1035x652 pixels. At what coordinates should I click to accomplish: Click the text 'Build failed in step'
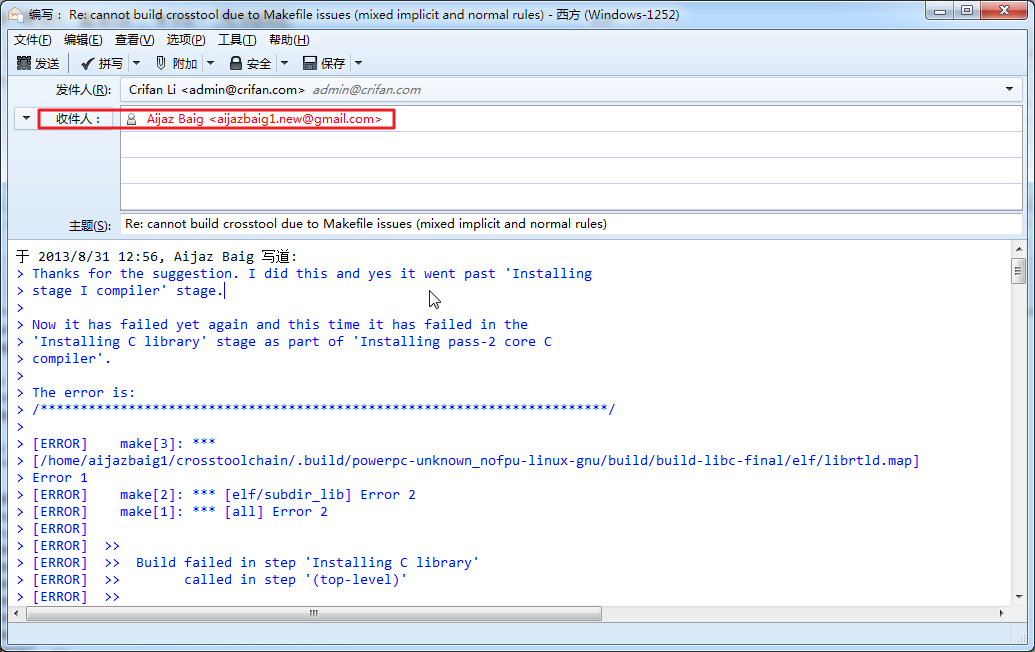click(x=216, y=563)
